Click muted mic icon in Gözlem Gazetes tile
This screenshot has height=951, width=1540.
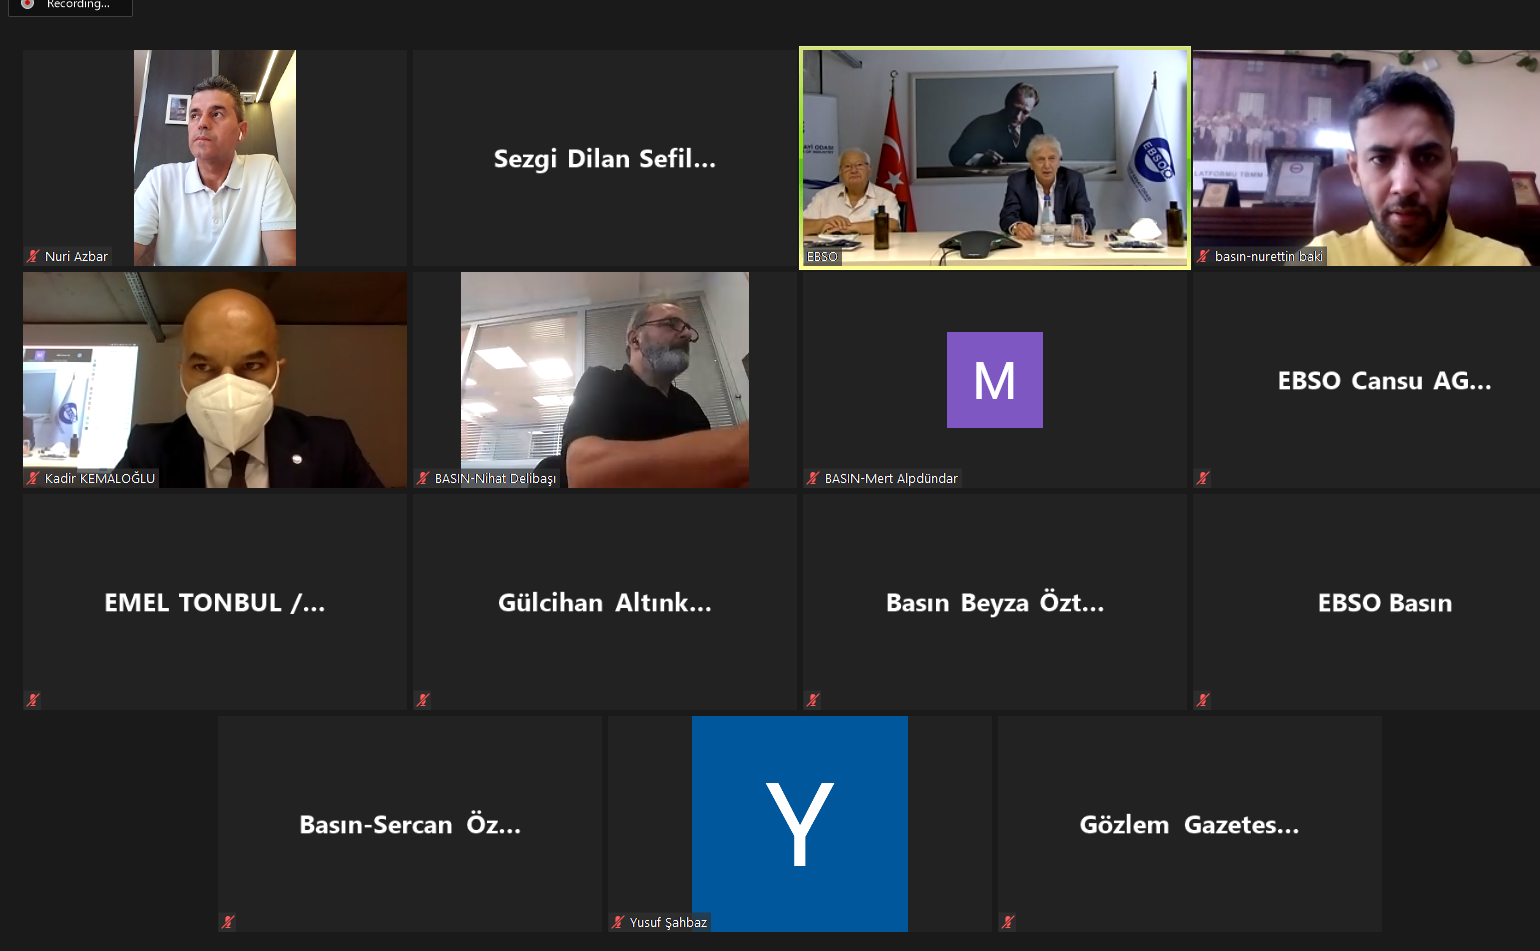click(1008, 923)
